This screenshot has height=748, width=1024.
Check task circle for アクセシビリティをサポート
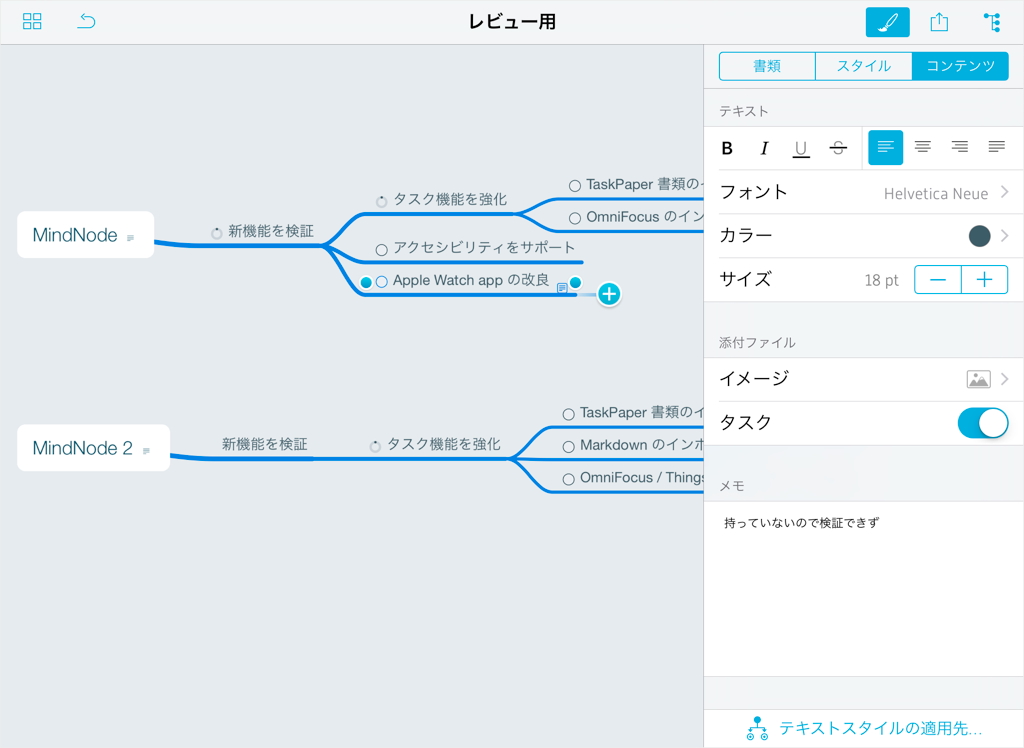382,250
